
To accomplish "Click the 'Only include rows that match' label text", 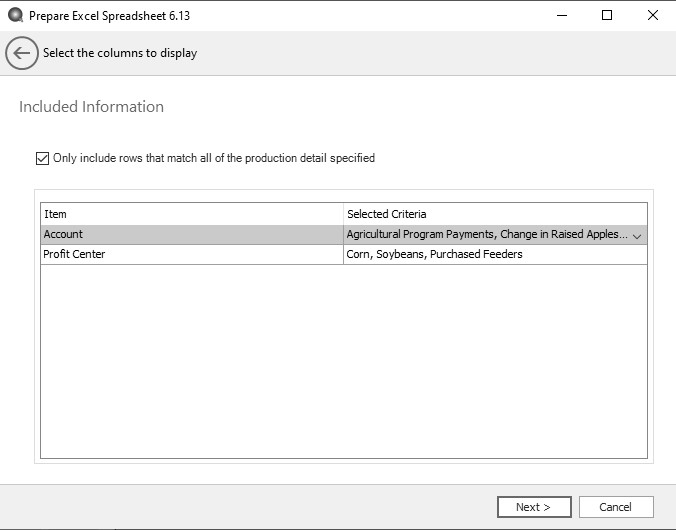I will pos(214,158).
